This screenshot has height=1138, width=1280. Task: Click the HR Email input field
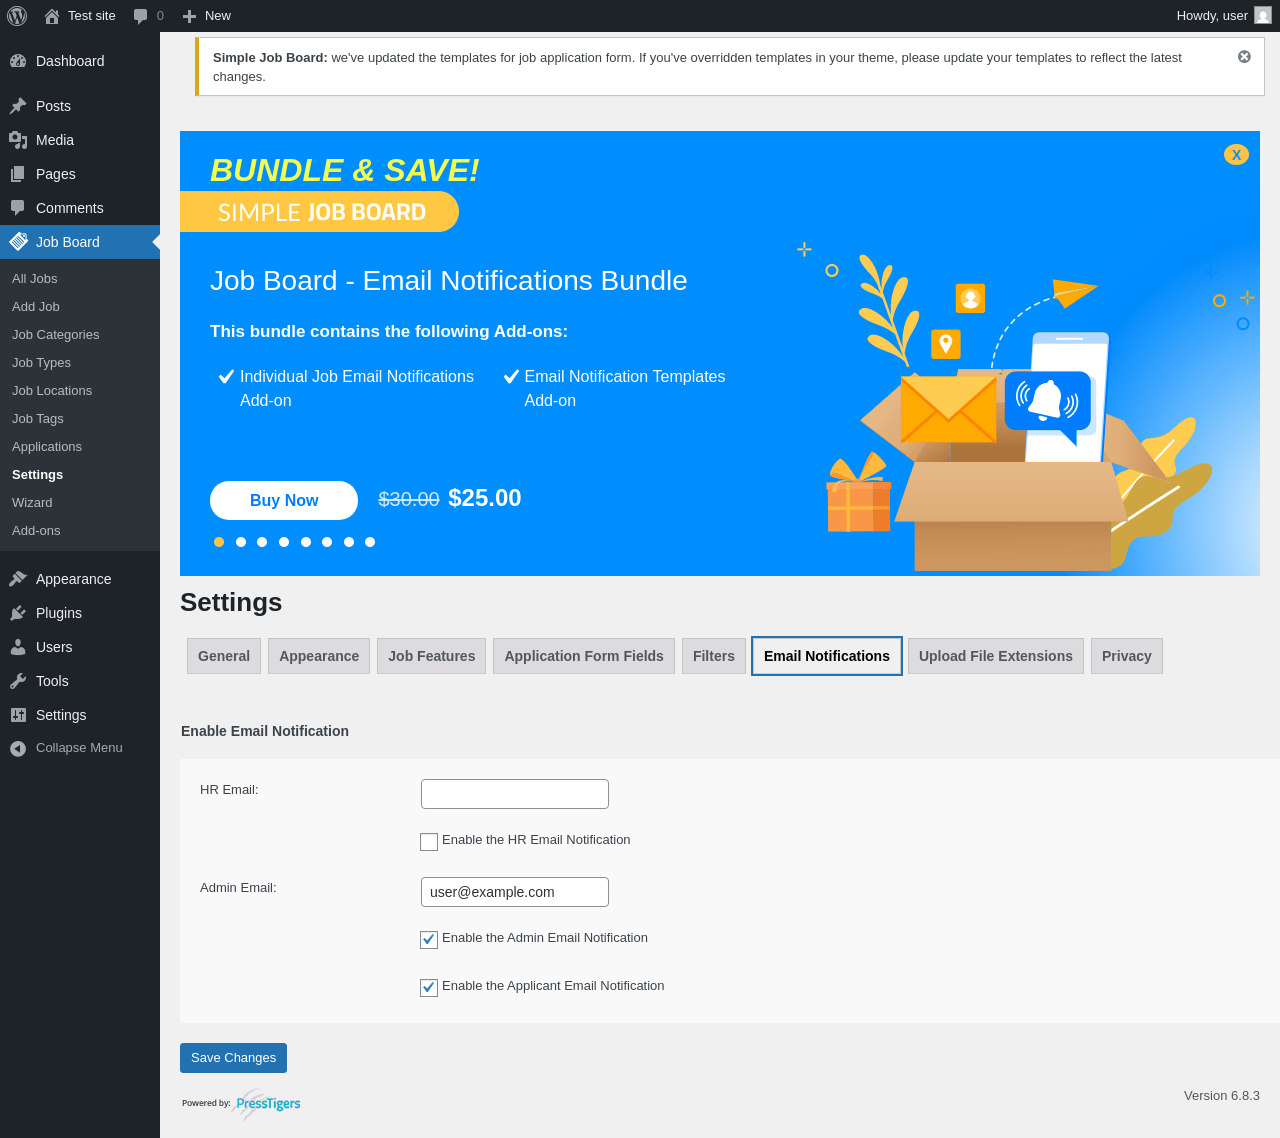click(515, 794)
